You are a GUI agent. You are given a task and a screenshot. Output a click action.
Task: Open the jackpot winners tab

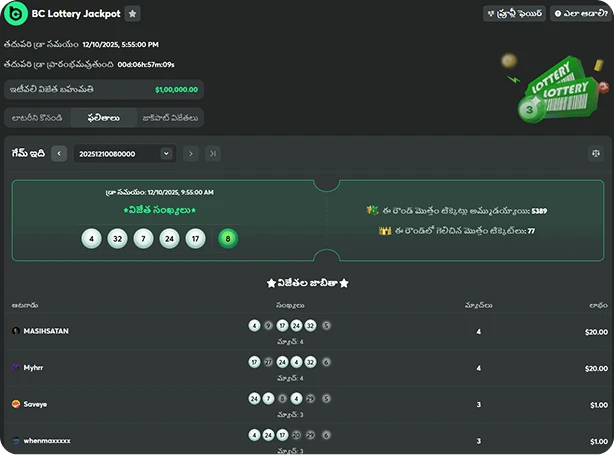click(169, 118)
